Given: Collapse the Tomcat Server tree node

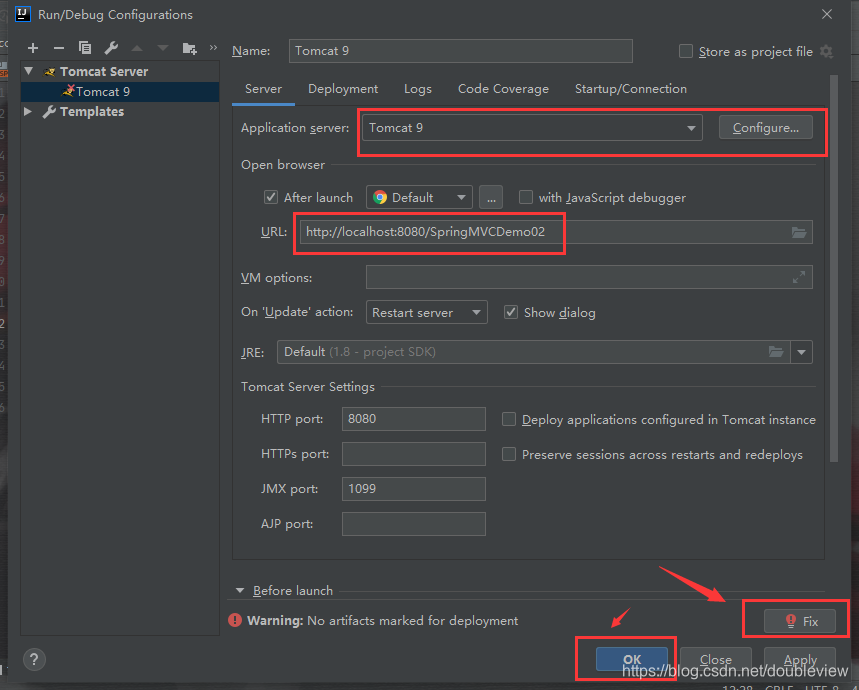Looking at the screenshot, I should tap(29, 71).
